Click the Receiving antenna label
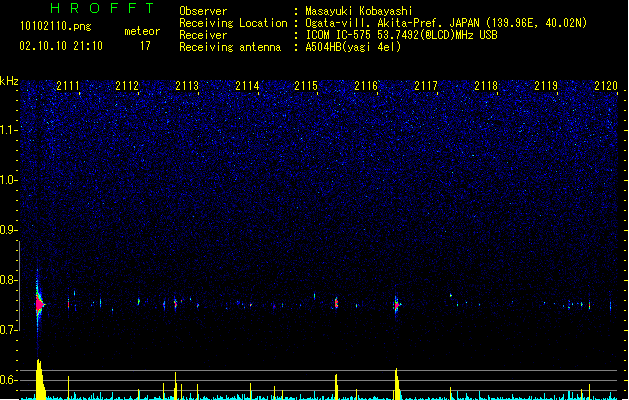The height and width of the screenshot is (400, 629). click(x=230, y=47)
